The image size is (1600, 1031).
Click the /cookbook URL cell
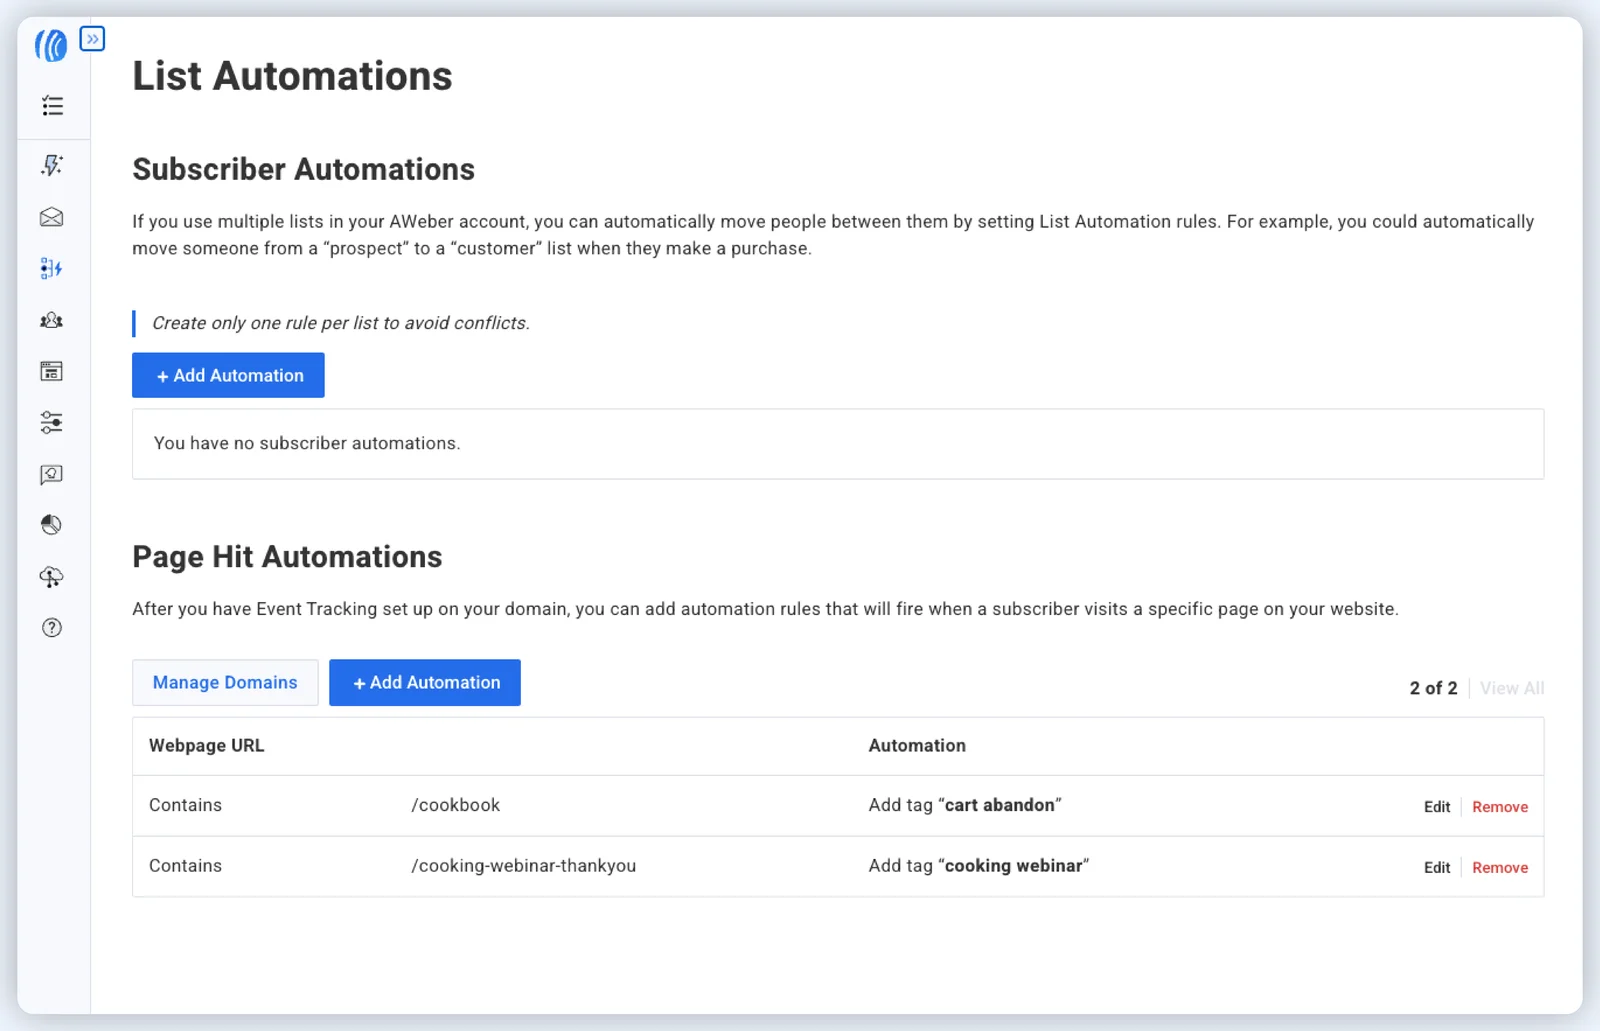click(x=456, y=805)
